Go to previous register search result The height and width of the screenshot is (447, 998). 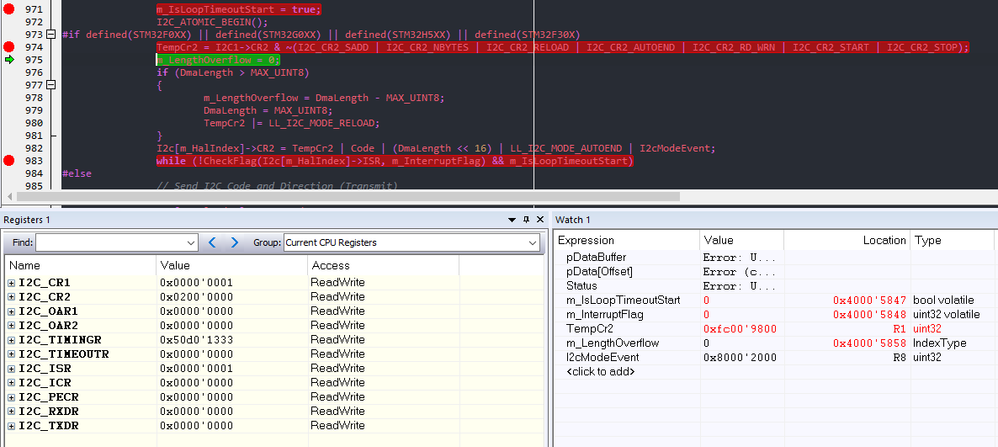[x=213, y=243]
